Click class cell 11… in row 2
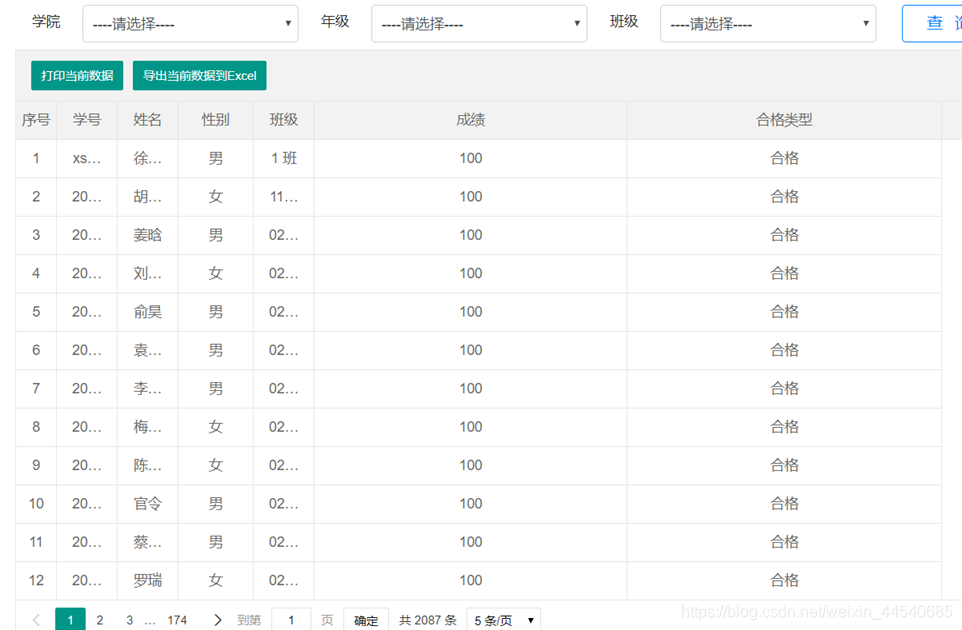Image resolution: width=962 pixels, height=630 pixels. point(283,197)
